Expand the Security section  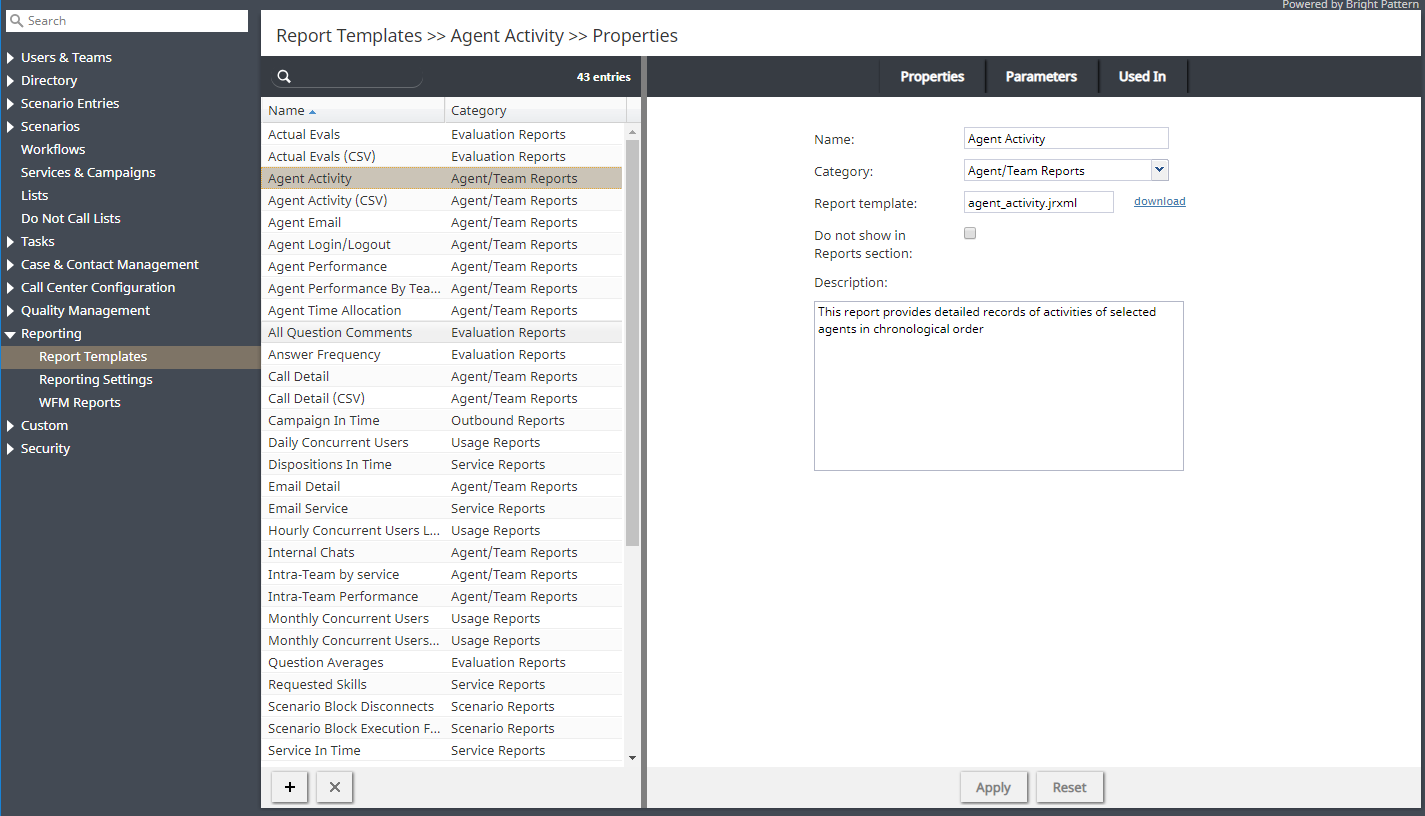[11, 449]
